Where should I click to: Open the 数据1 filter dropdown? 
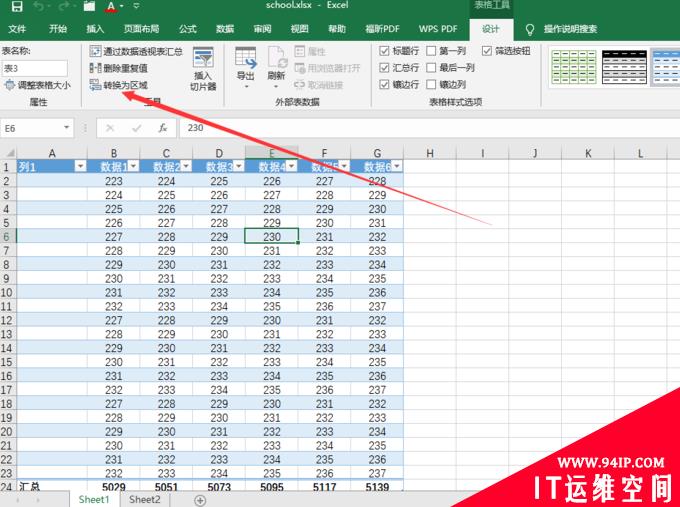tap(133, 166)
